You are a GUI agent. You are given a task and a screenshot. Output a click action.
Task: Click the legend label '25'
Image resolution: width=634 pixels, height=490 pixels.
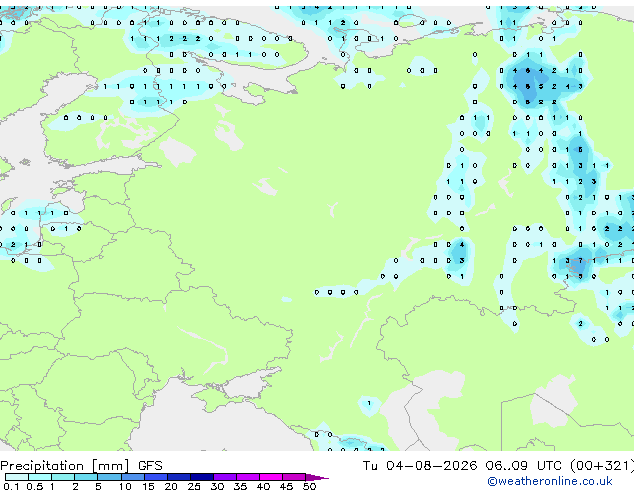pyautogui.click(x=194, y=486)
